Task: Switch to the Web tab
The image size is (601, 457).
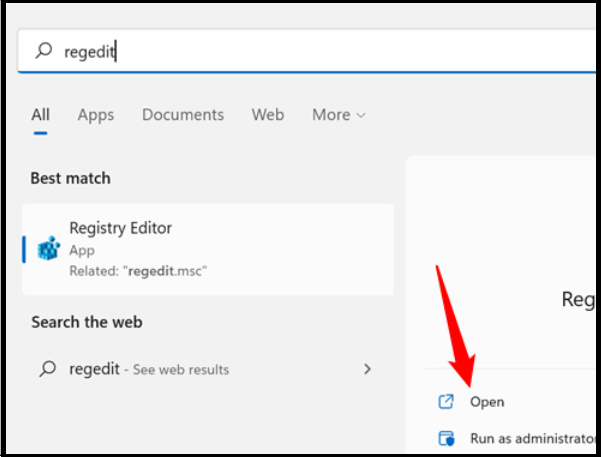Action: 268,115
